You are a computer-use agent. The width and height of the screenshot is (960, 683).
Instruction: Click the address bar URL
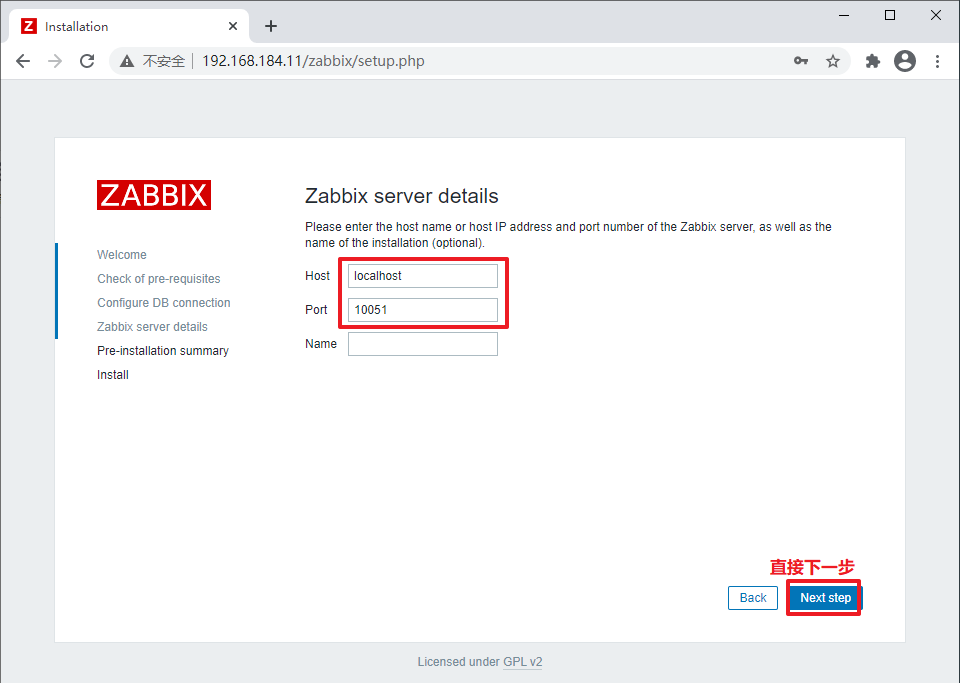tap(313, 61)
